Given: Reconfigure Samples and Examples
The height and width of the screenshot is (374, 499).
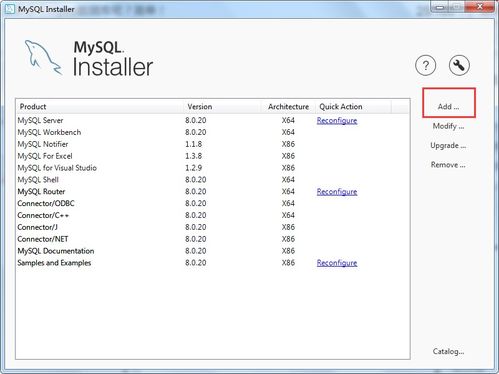Looking at the screenshot, I should tap(337, 263).
